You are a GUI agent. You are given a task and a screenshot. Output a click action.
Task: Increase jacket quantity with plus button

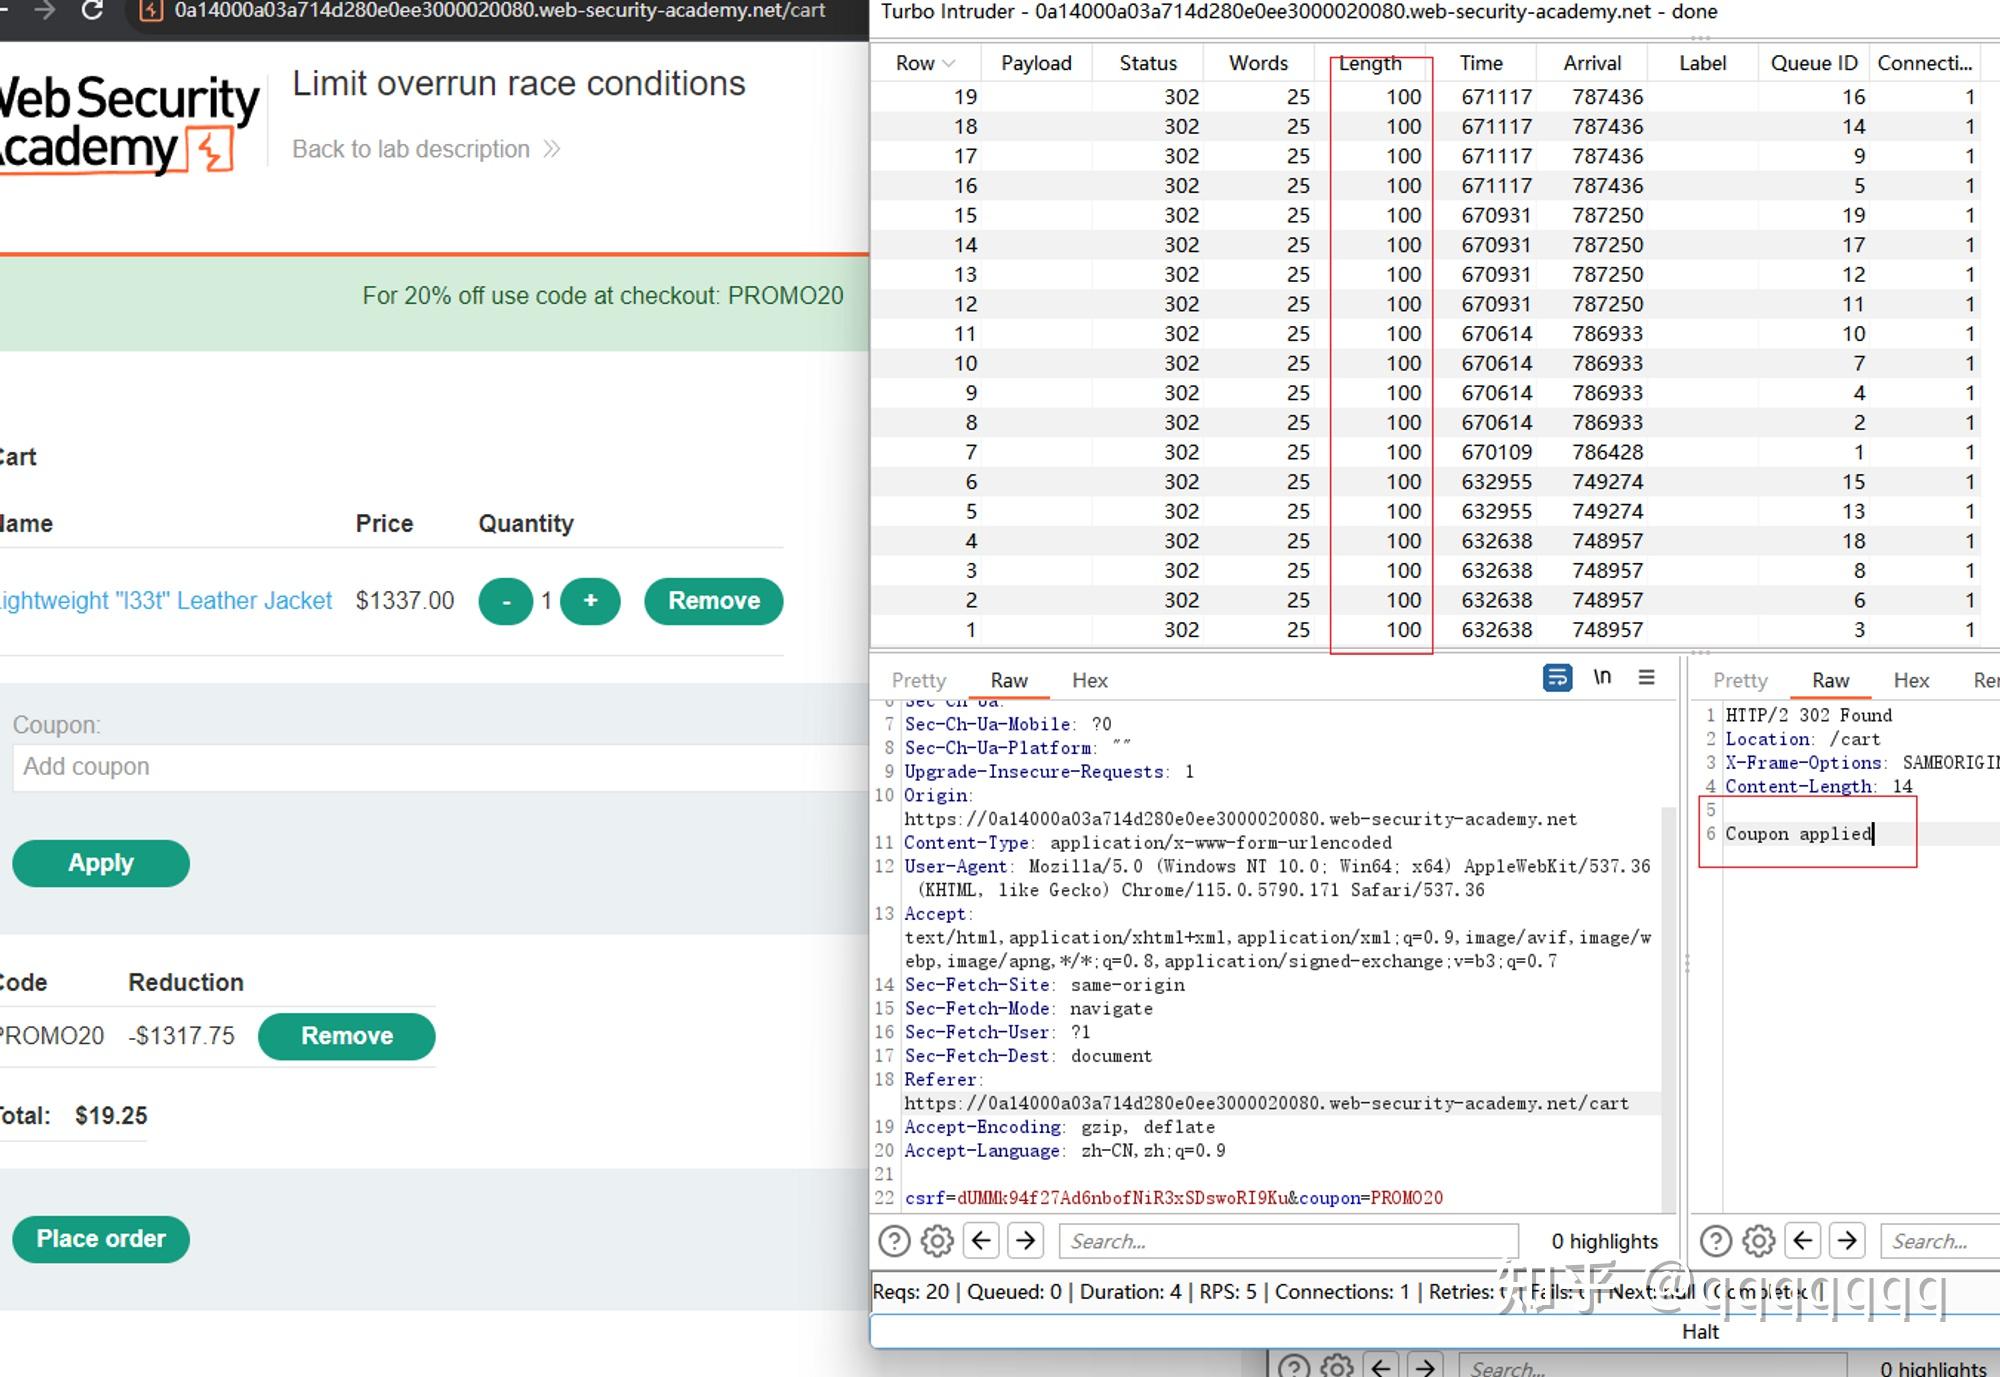click(590, 601)
